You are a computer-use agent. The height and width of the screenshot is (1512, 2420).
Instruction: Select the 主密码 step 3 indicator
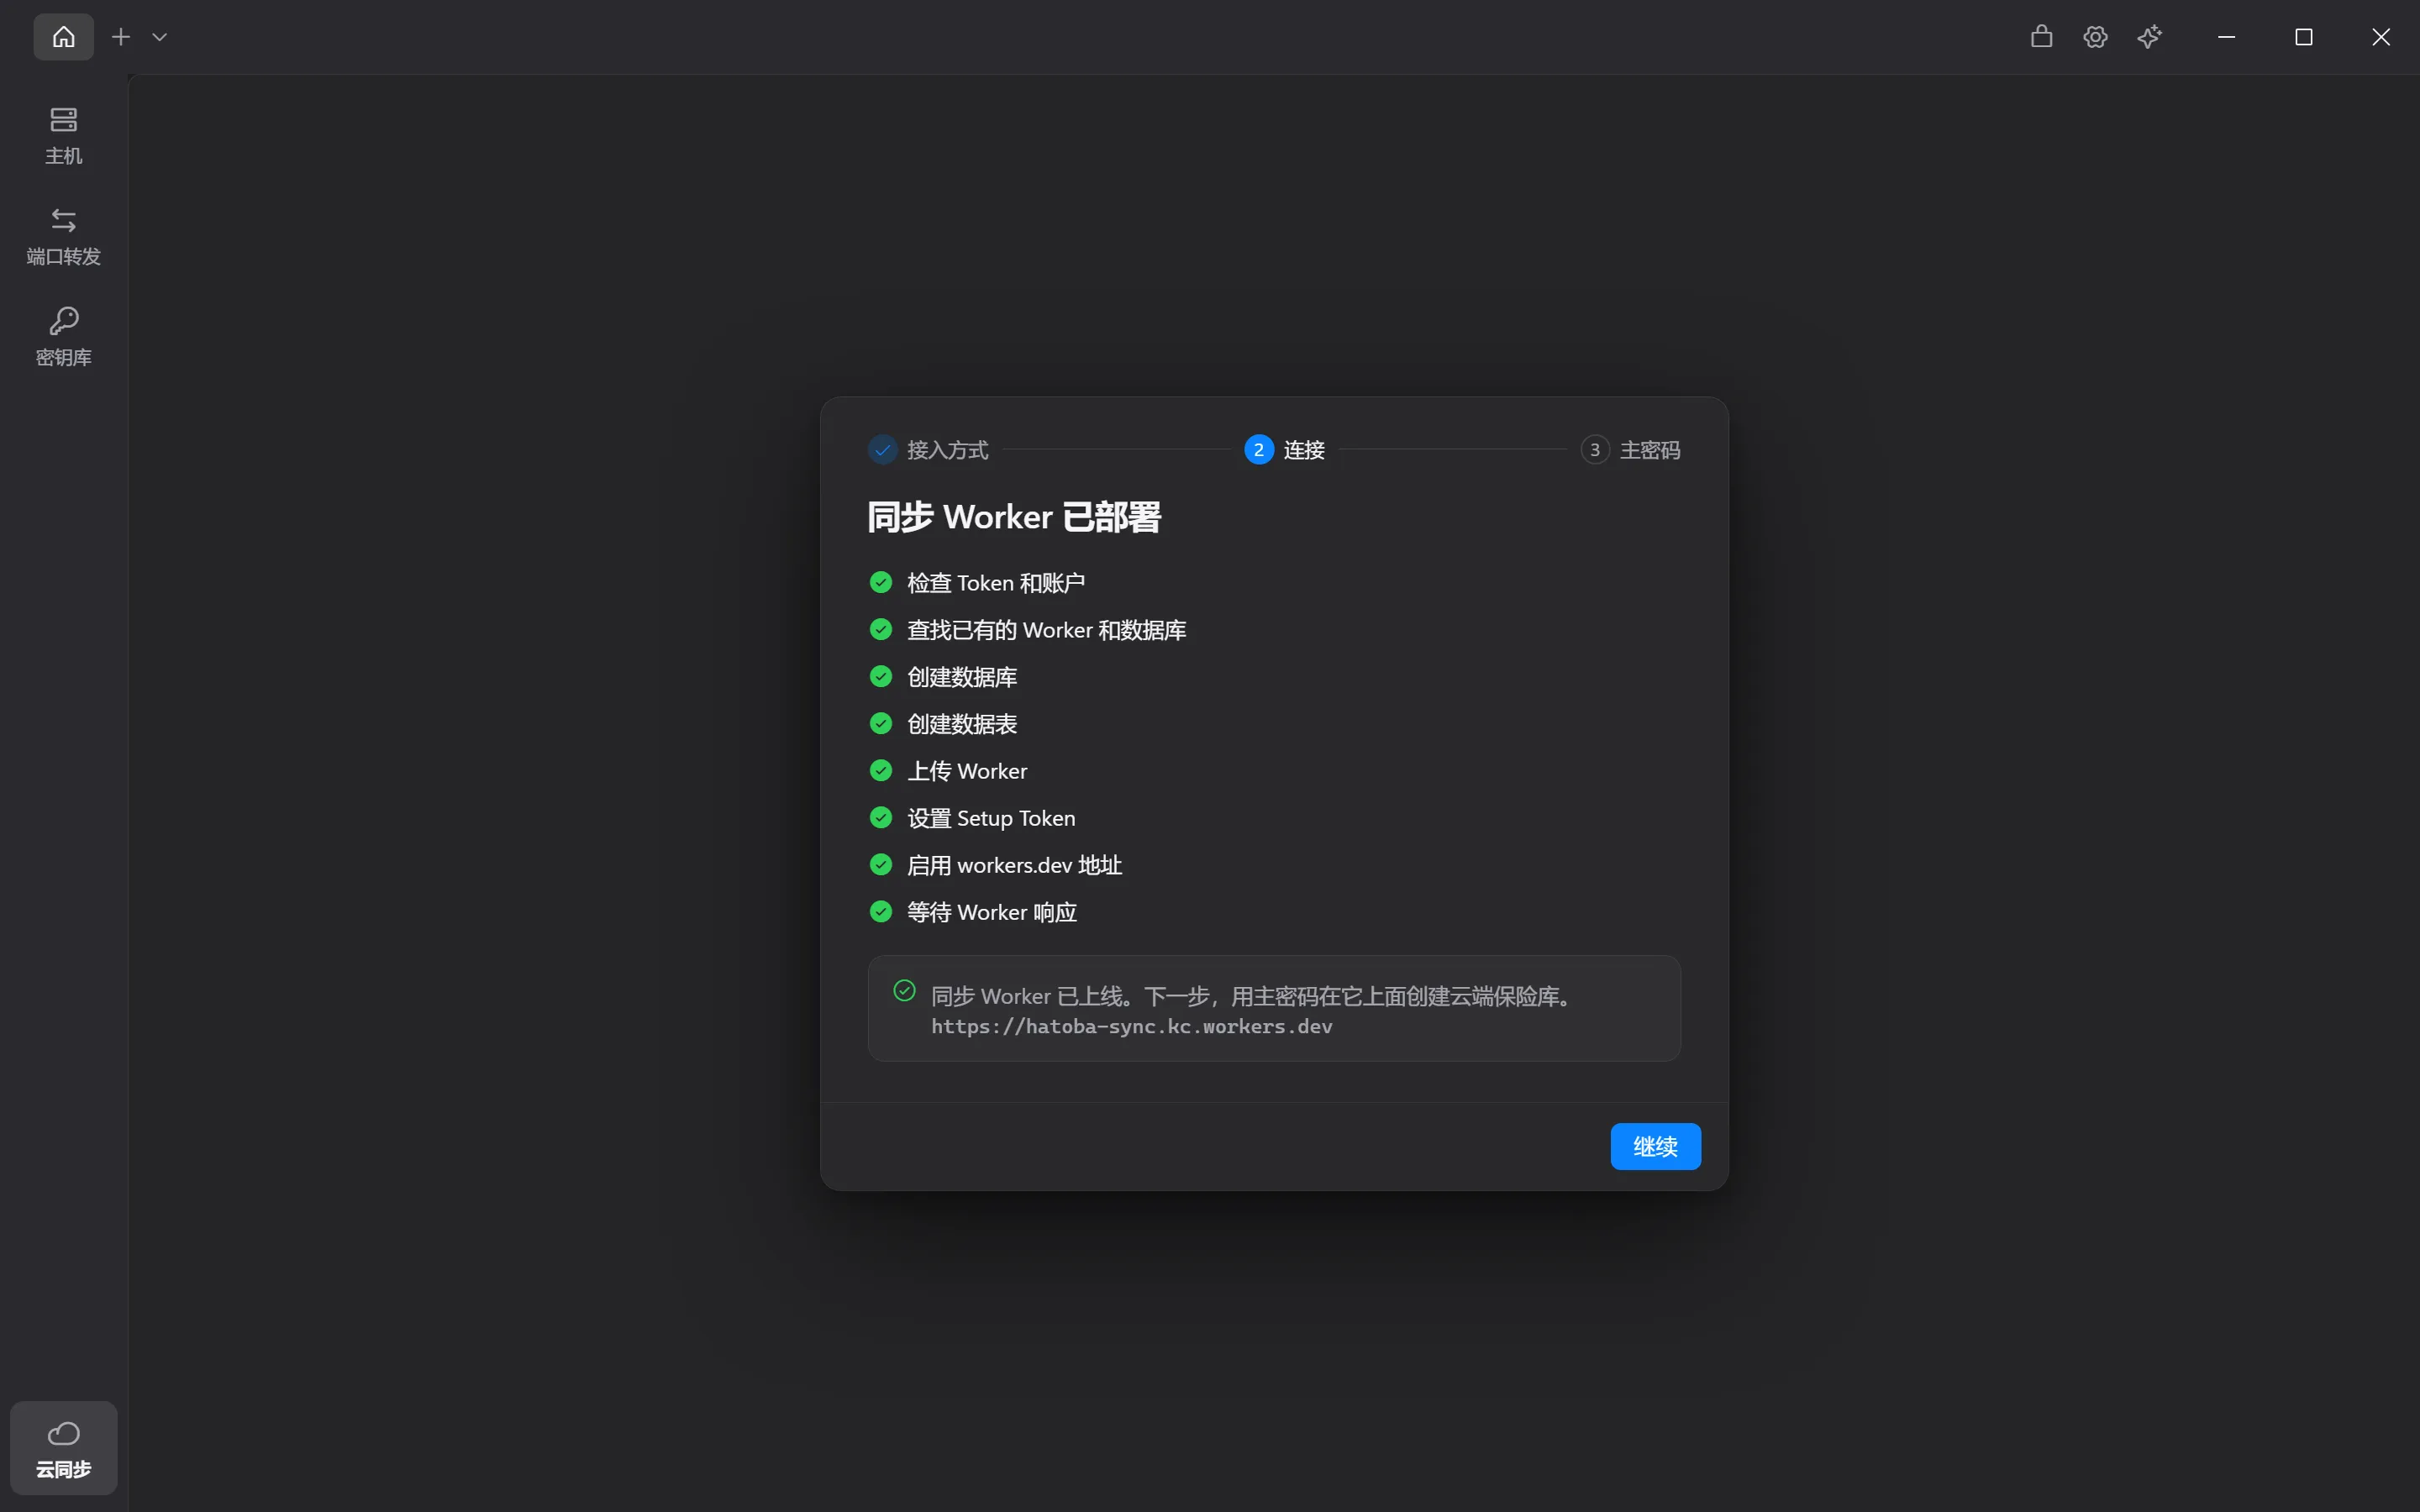point(1630,450)
